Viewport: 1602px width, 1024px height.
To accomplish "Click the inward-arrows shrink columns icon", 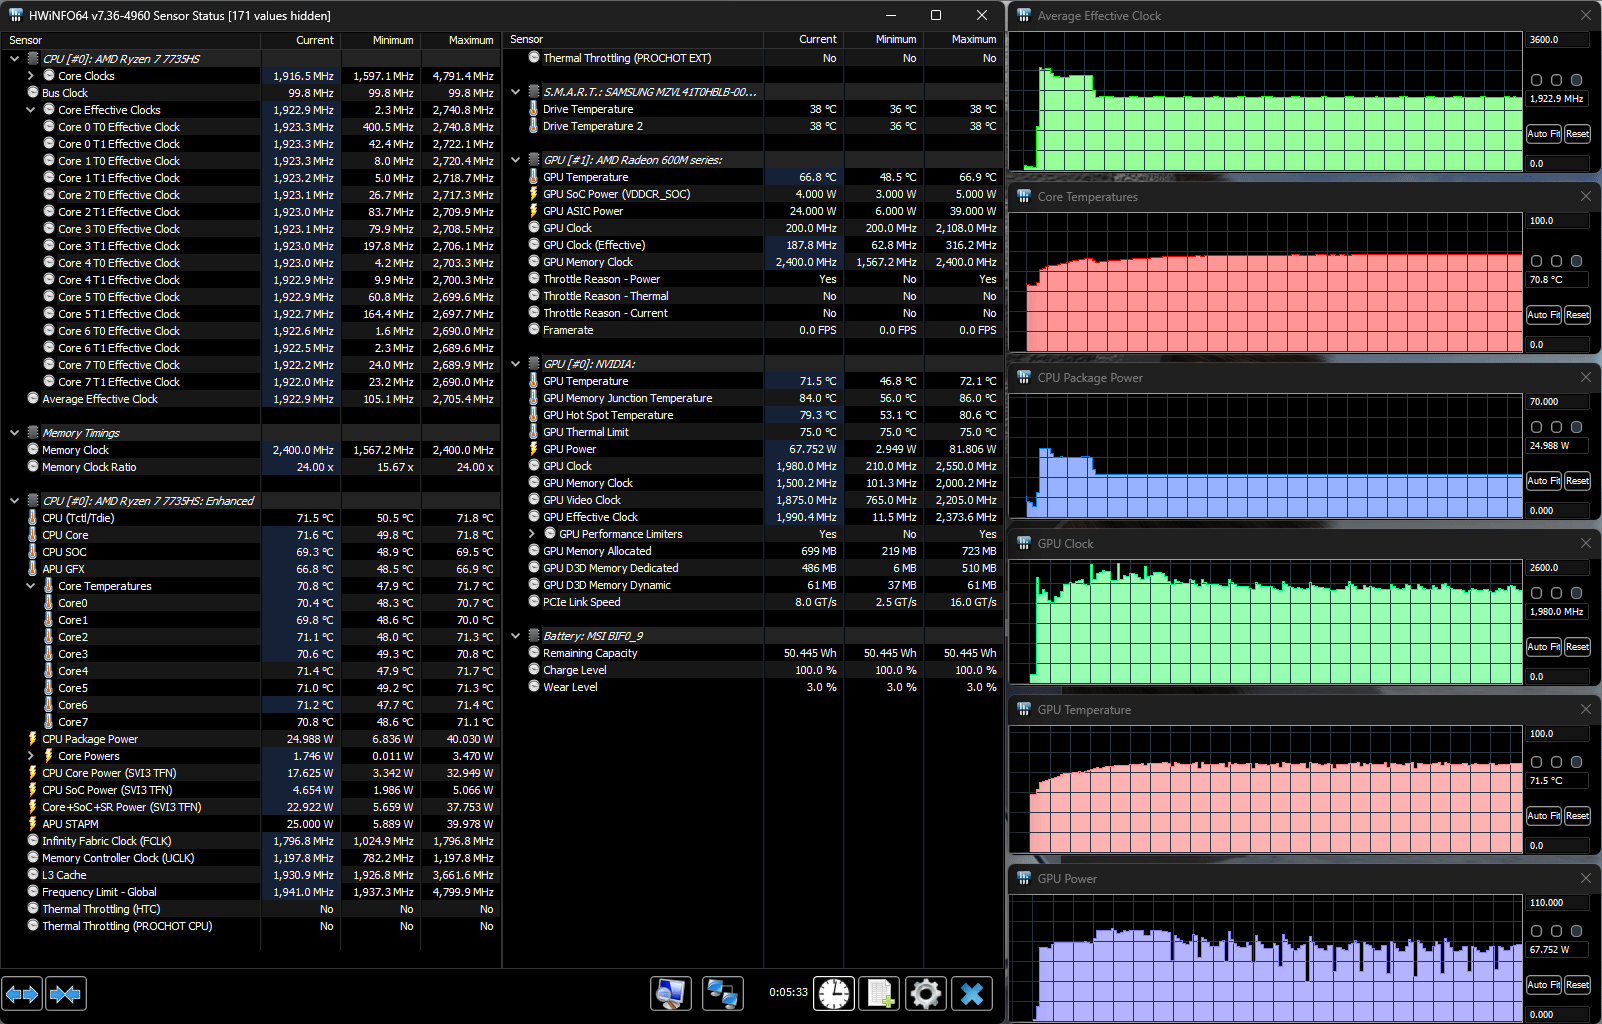I will (66, 994).
